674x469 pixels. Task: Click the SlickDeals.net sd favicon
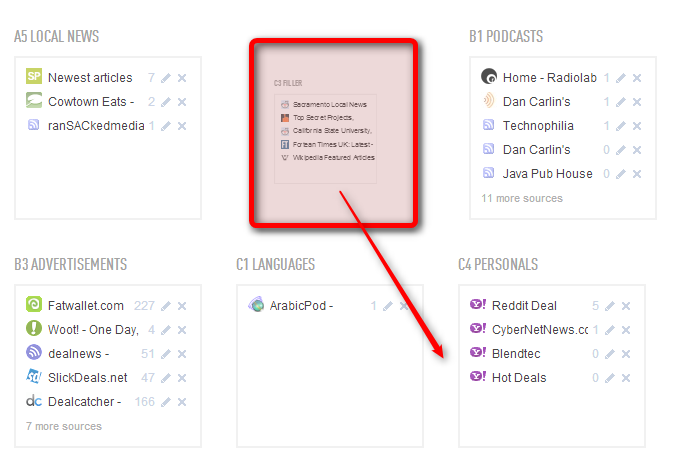pyautogui.click(x=34, y=377)
